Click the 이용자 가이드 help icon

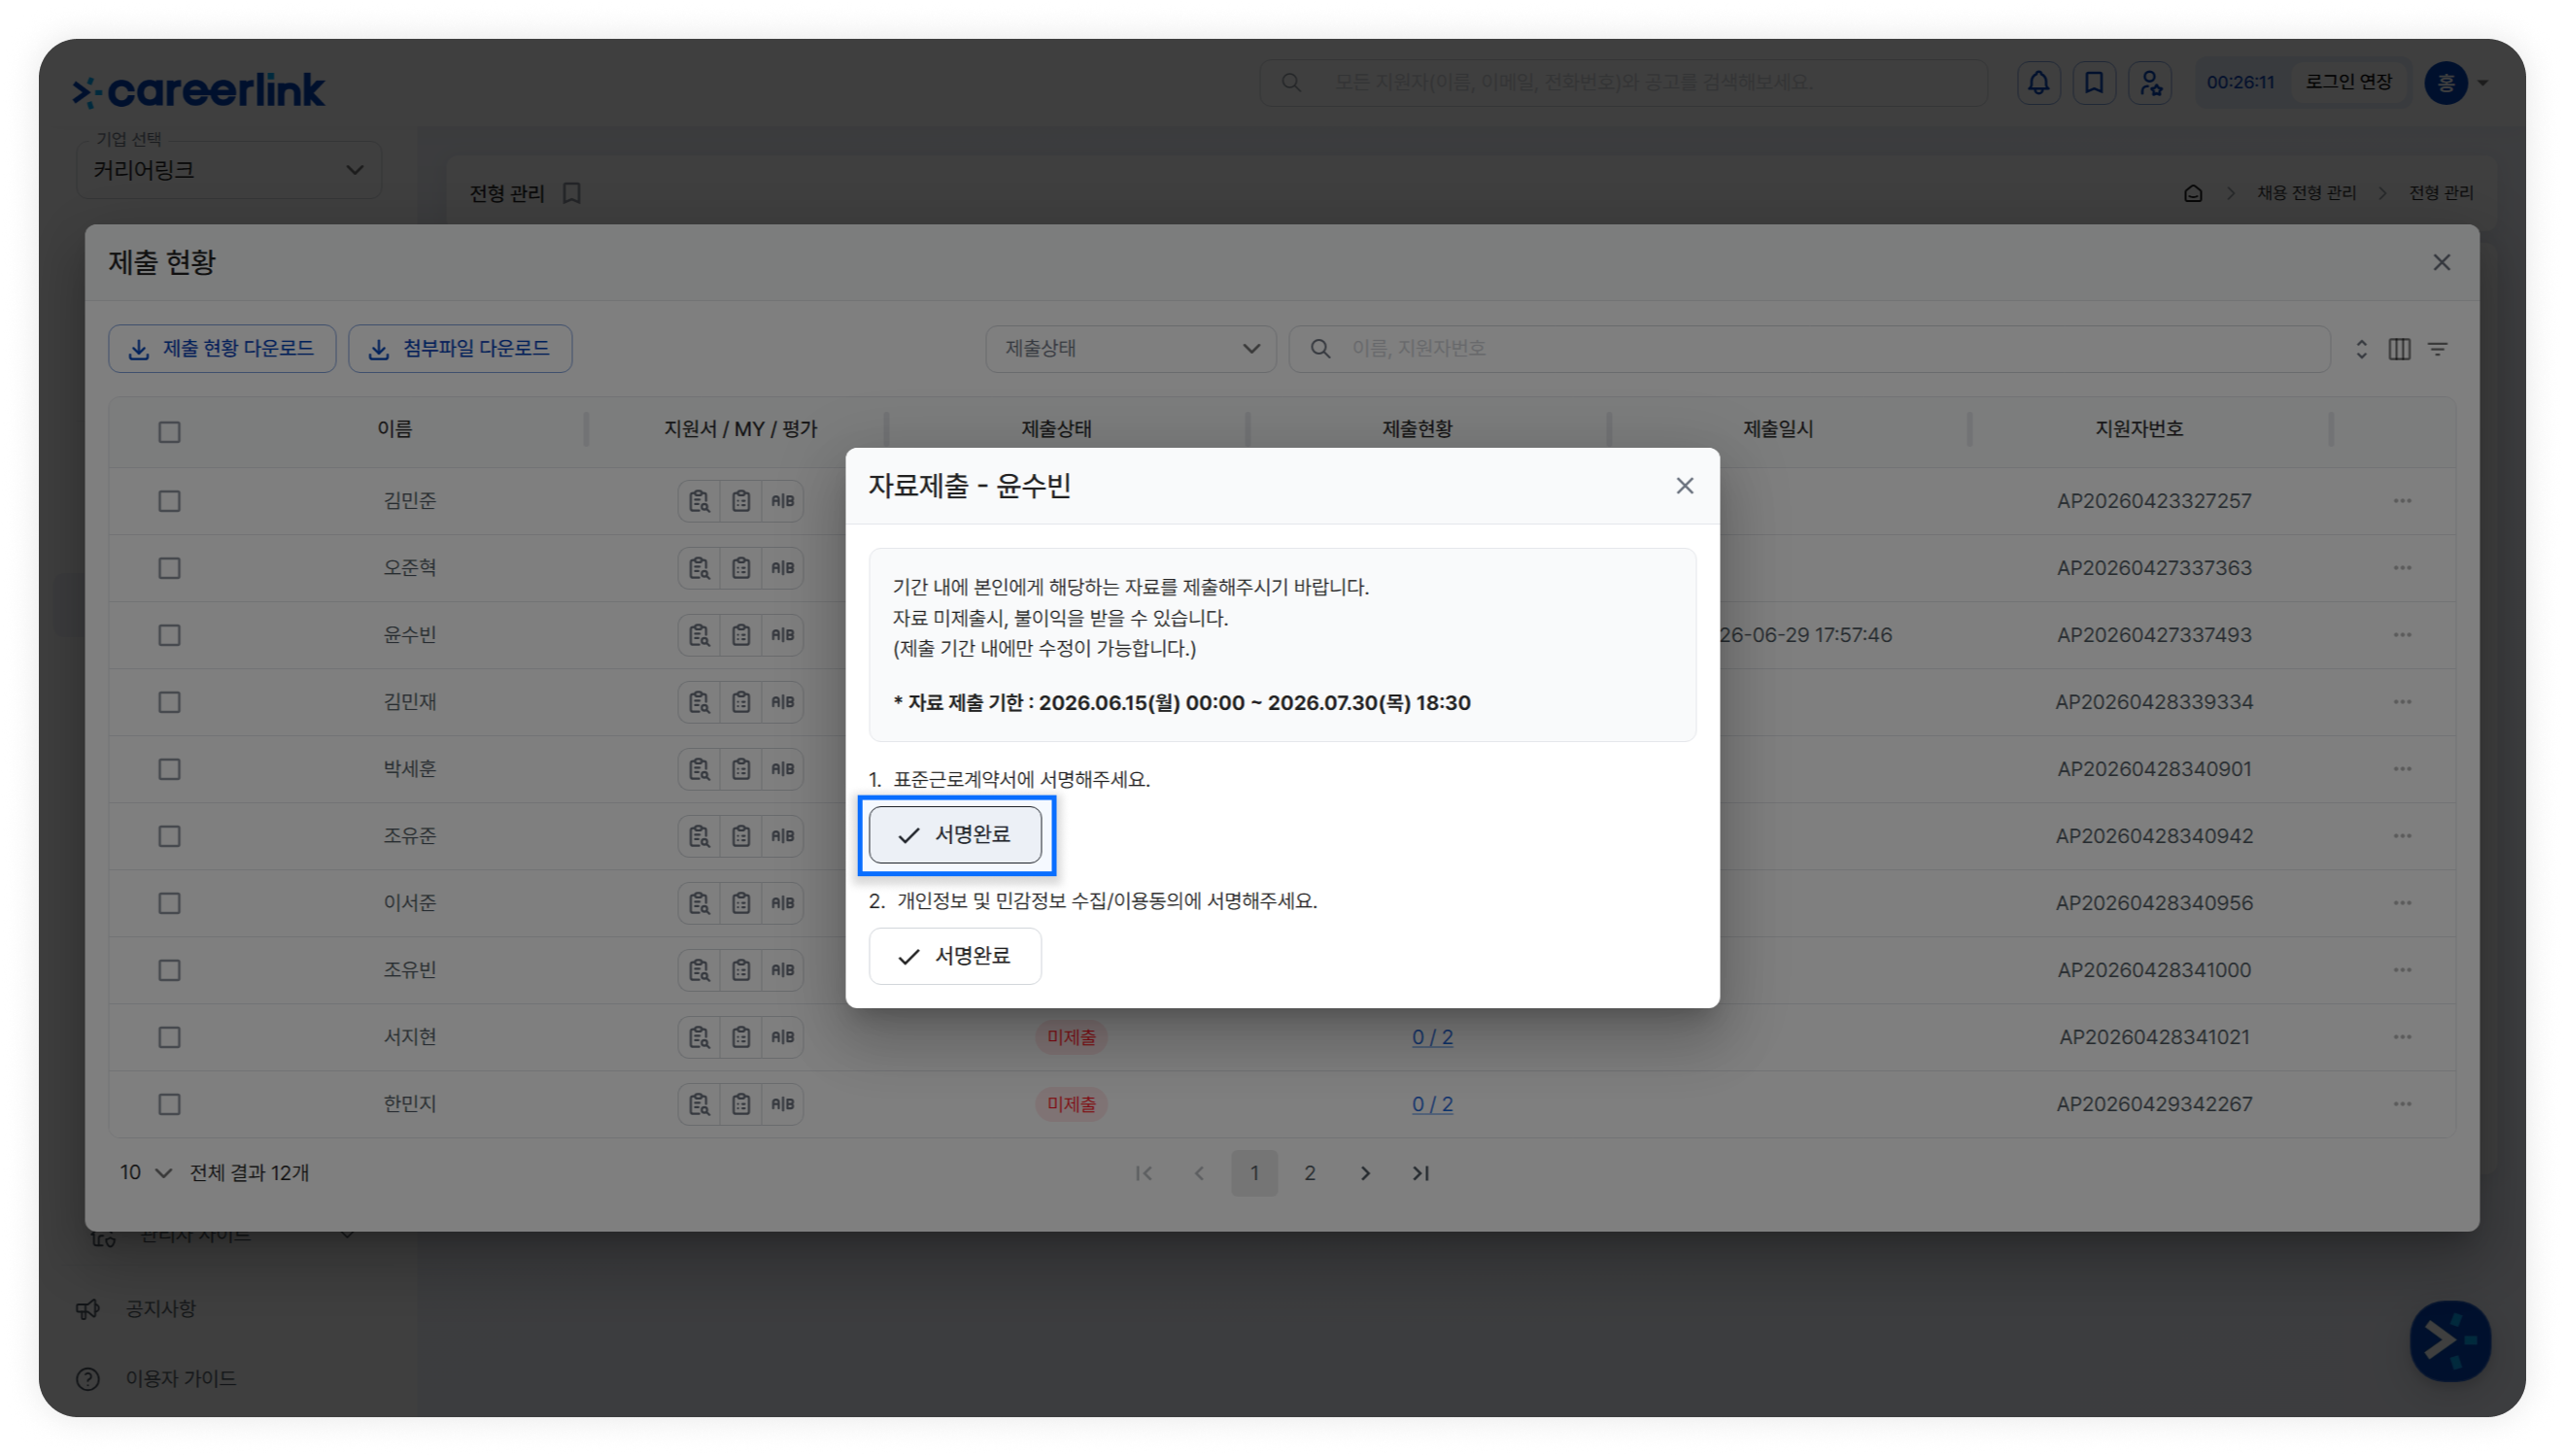pyautogui.click(x=88, y=1379)
